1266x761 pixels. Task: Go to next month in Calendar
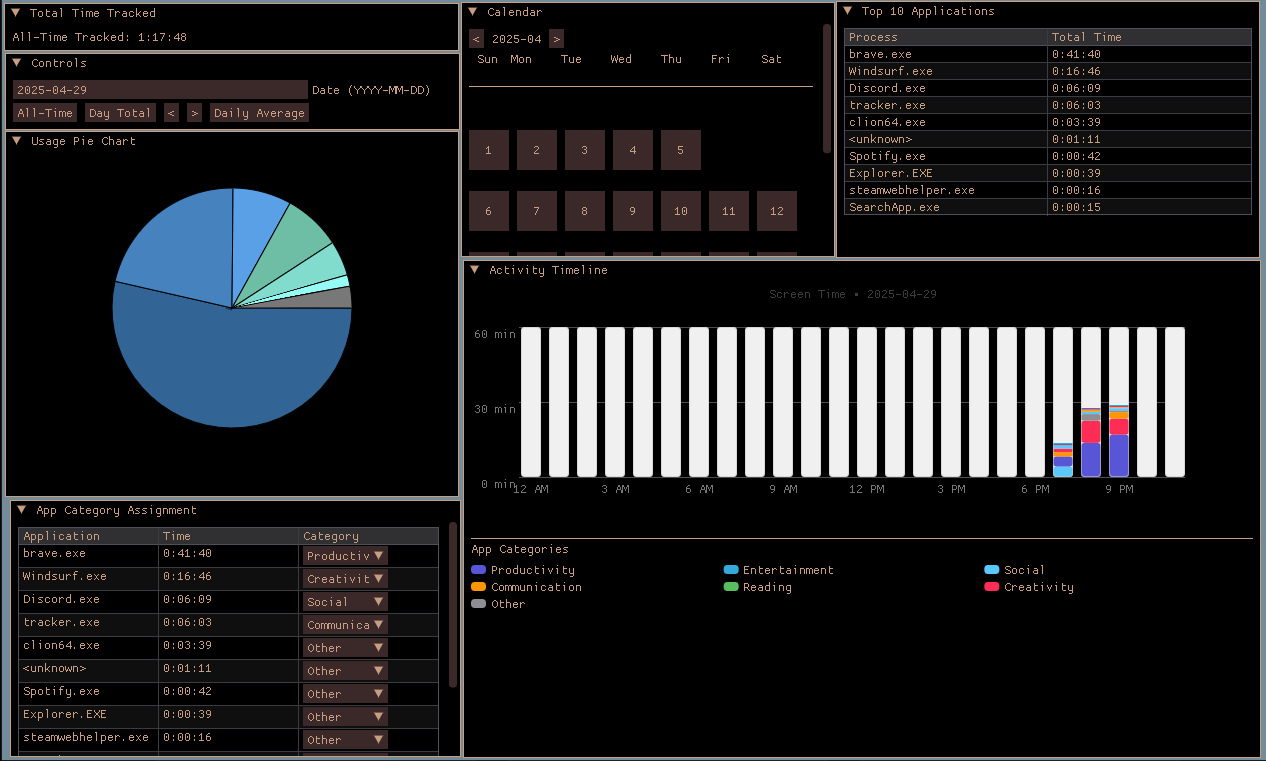(x=556, y=39)
